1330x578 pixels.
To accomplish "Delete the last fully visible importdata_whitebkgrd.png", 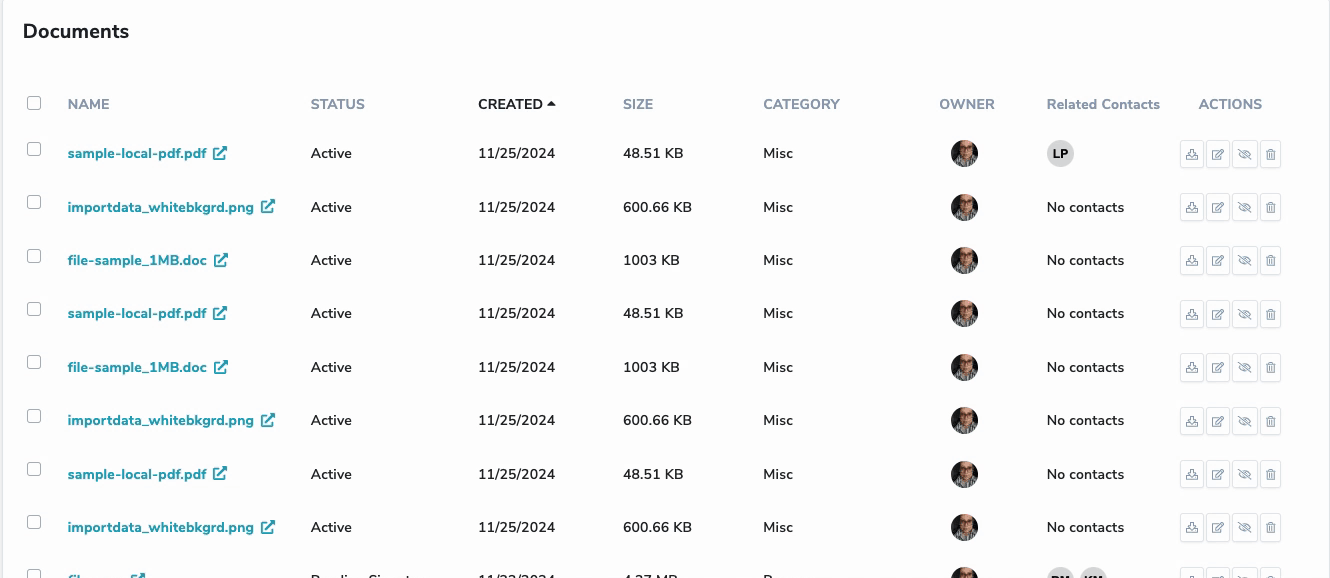I will [1270, 528].
